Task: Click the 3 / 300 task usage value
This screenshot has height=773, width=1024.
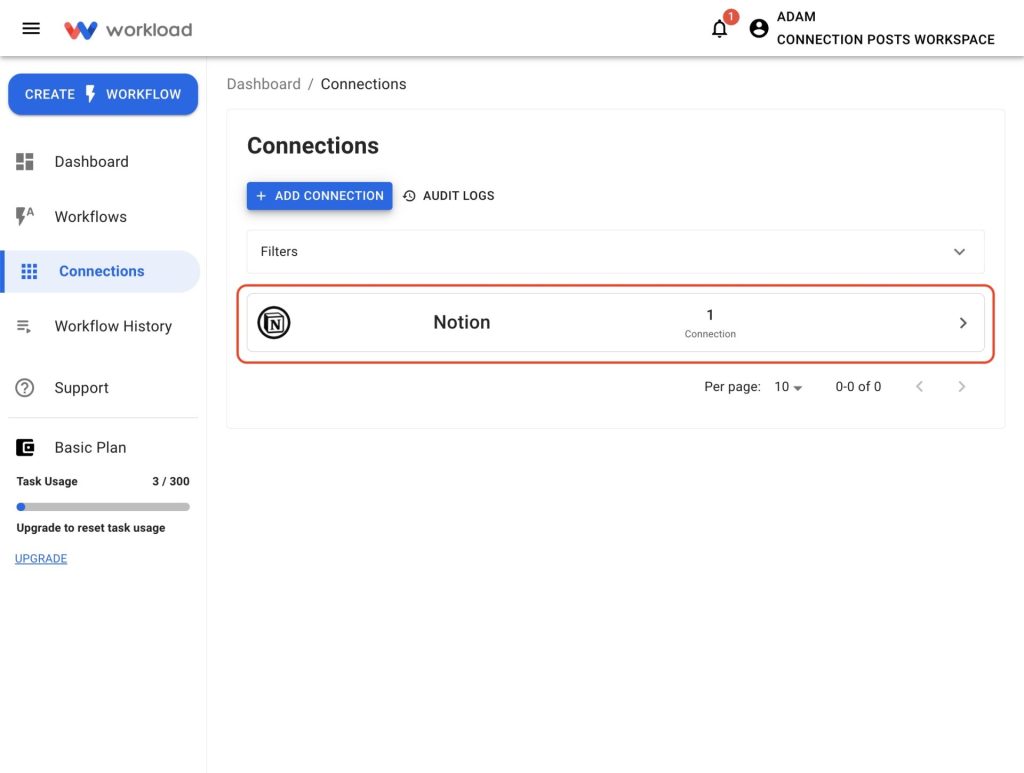Action: click(170, 481)
